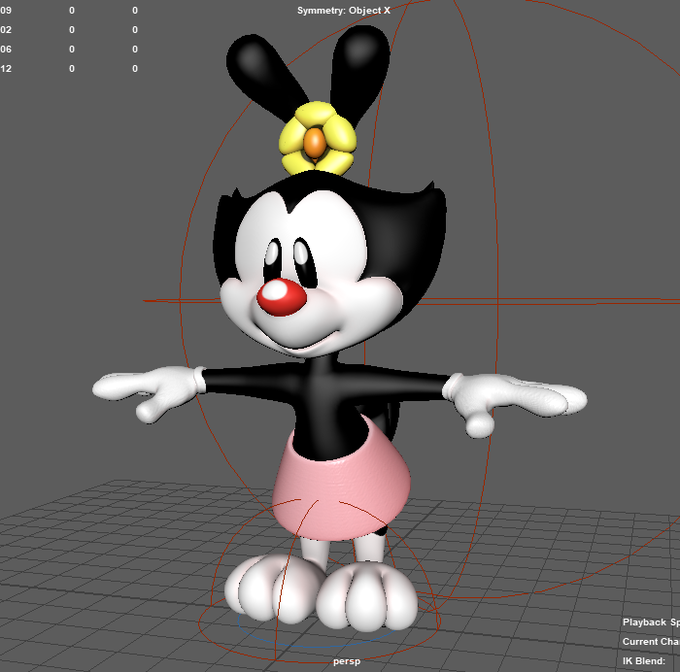Click the "persp" camera name label
Screen dimensions: 680x672
tap(347, 662)
